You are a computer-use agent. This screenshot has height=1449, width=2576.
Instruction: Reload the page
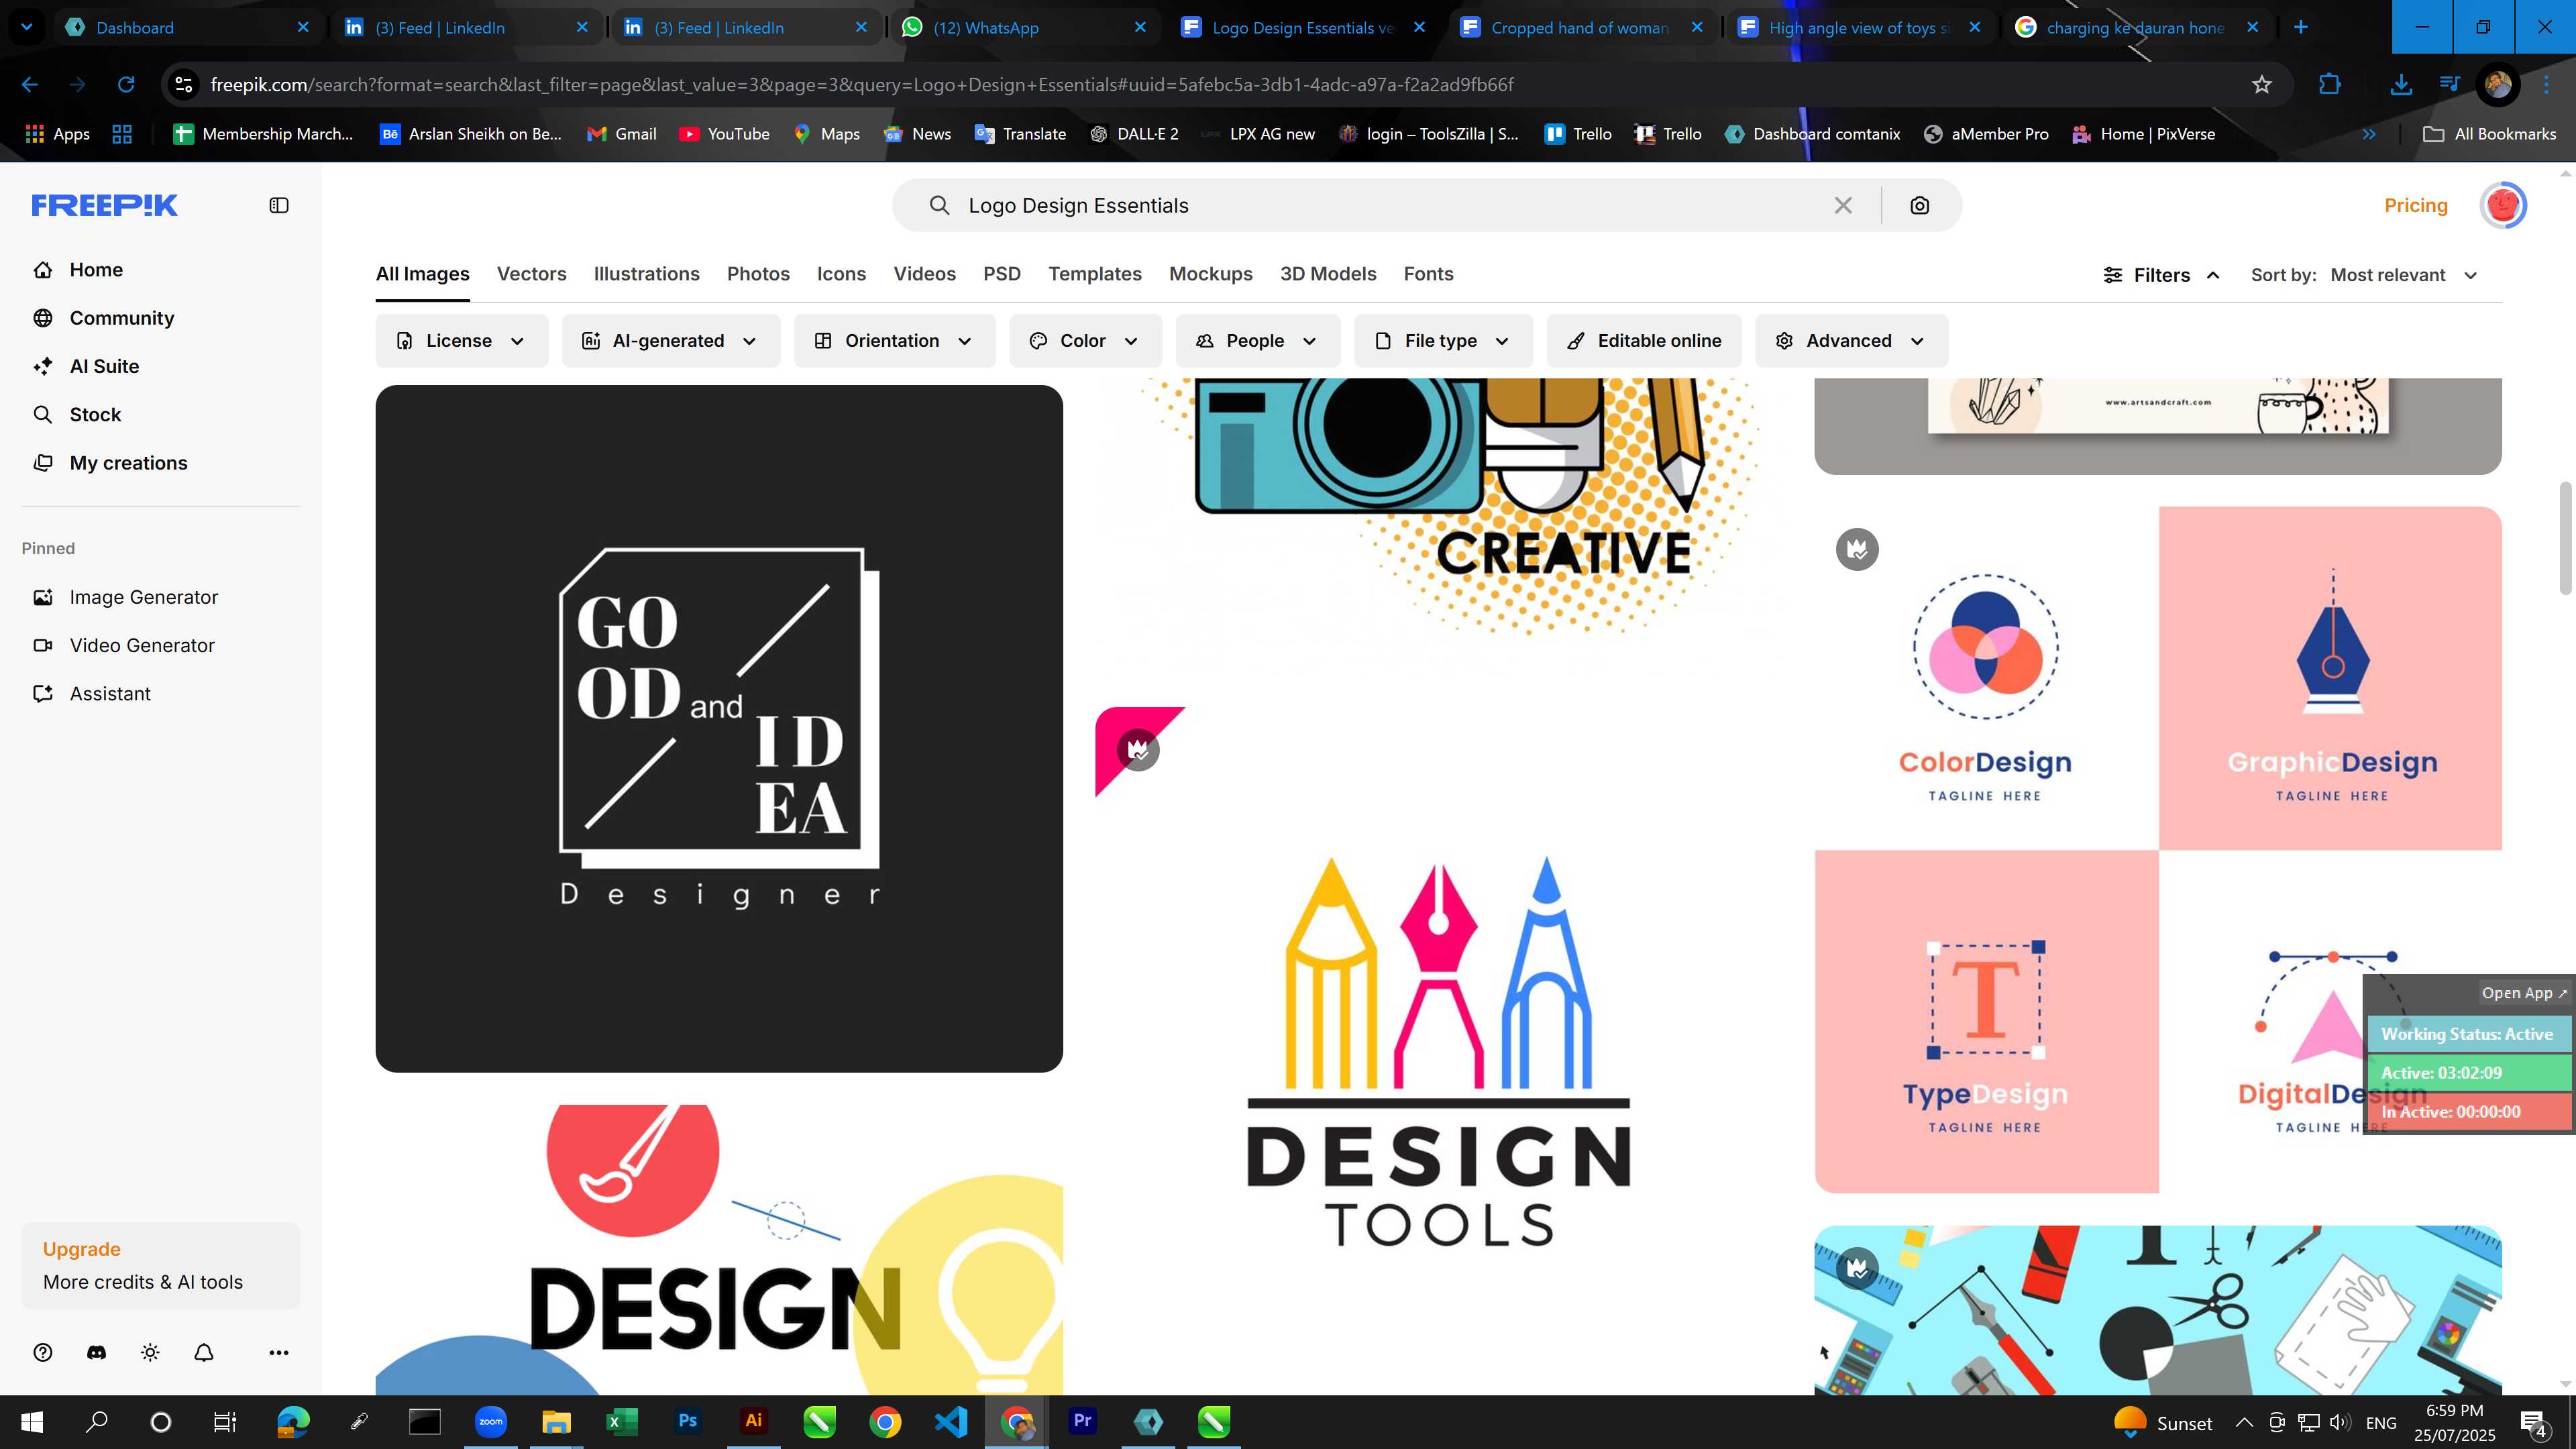(x=125, y=85)
